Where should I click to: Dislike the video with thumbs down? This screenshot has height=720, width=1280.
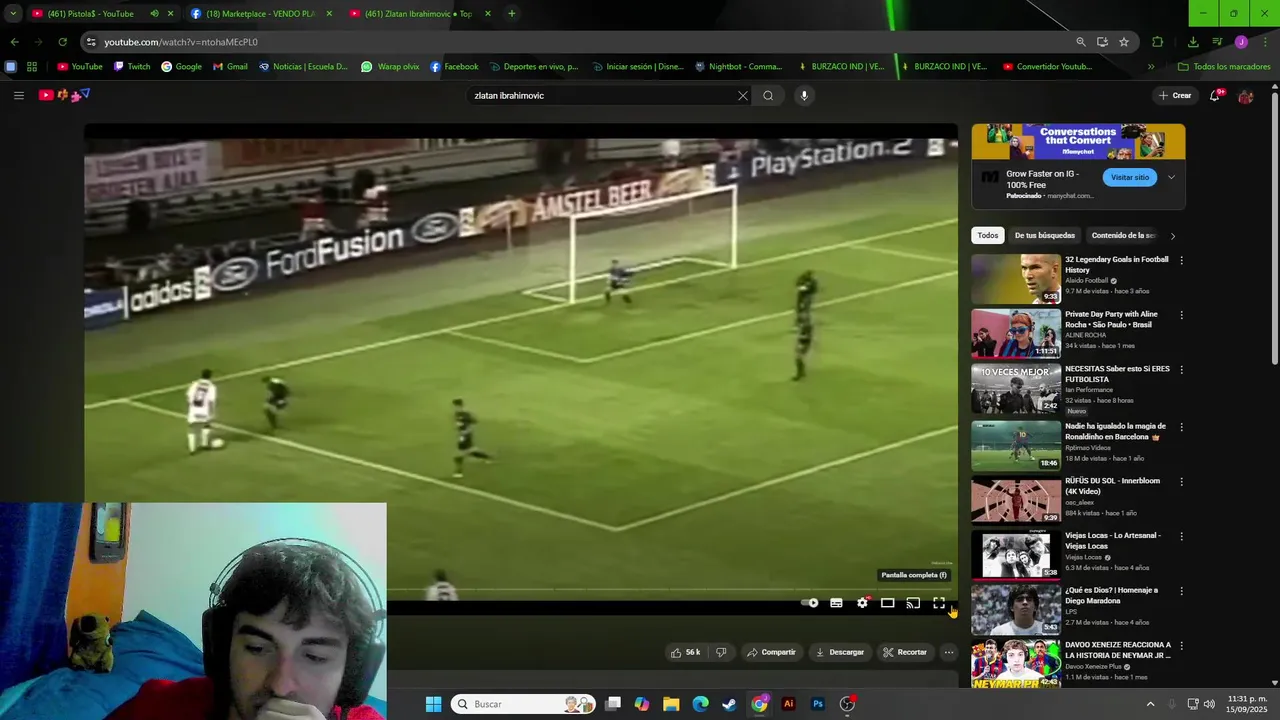[721, 652]
